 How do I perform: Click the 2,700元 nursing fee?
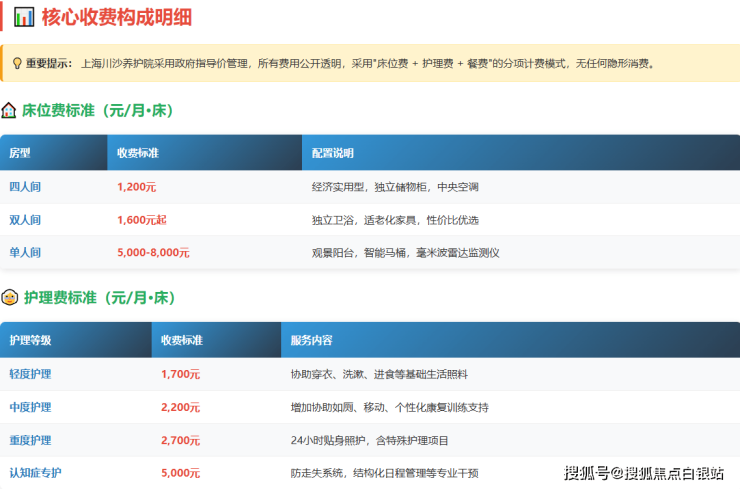[180, 440]
